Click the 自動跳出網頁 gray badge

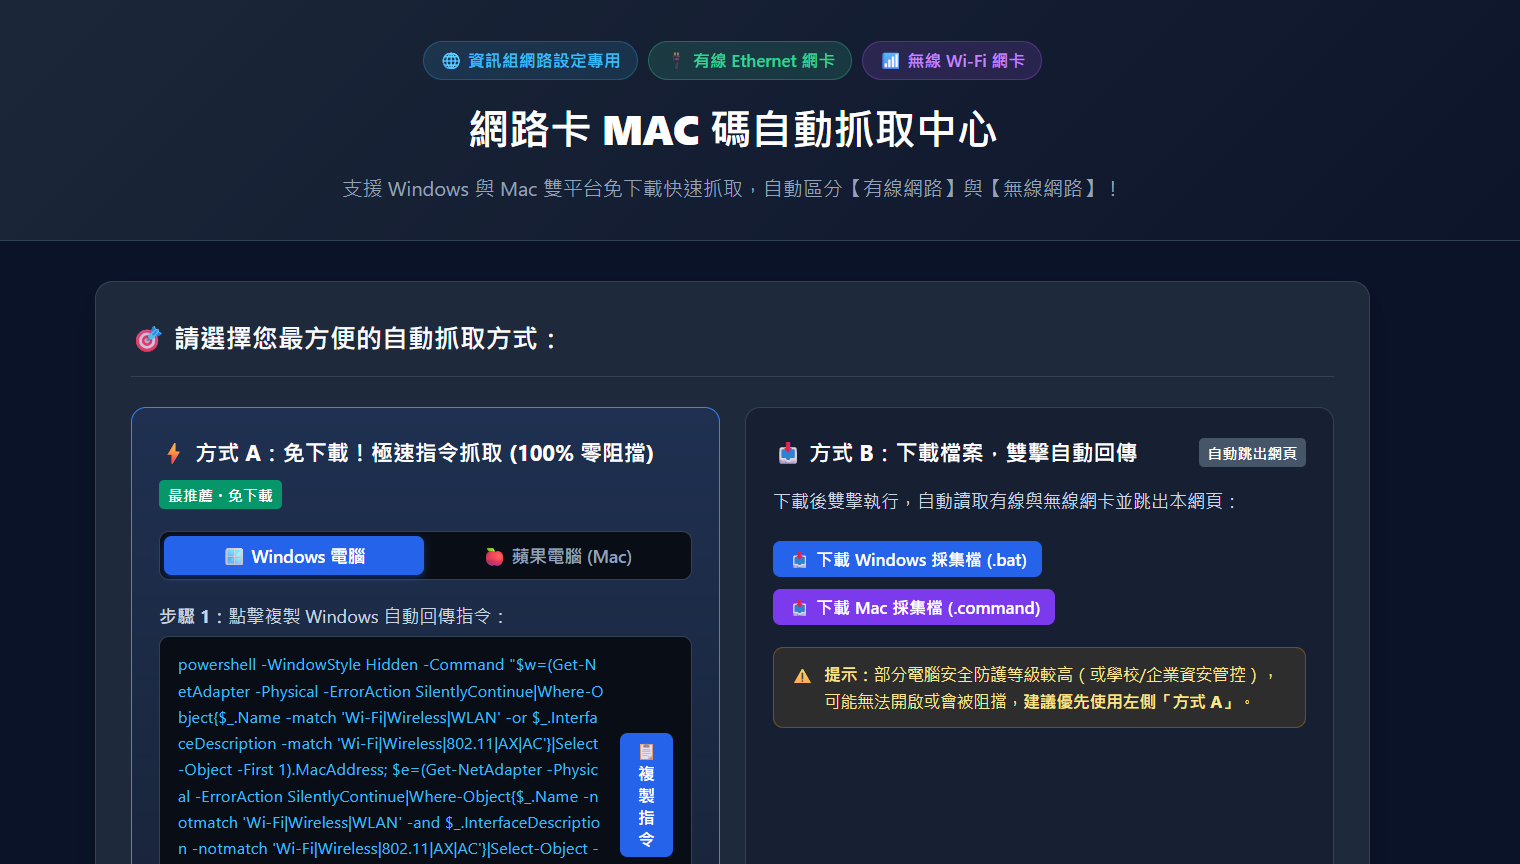[1252, 453]
